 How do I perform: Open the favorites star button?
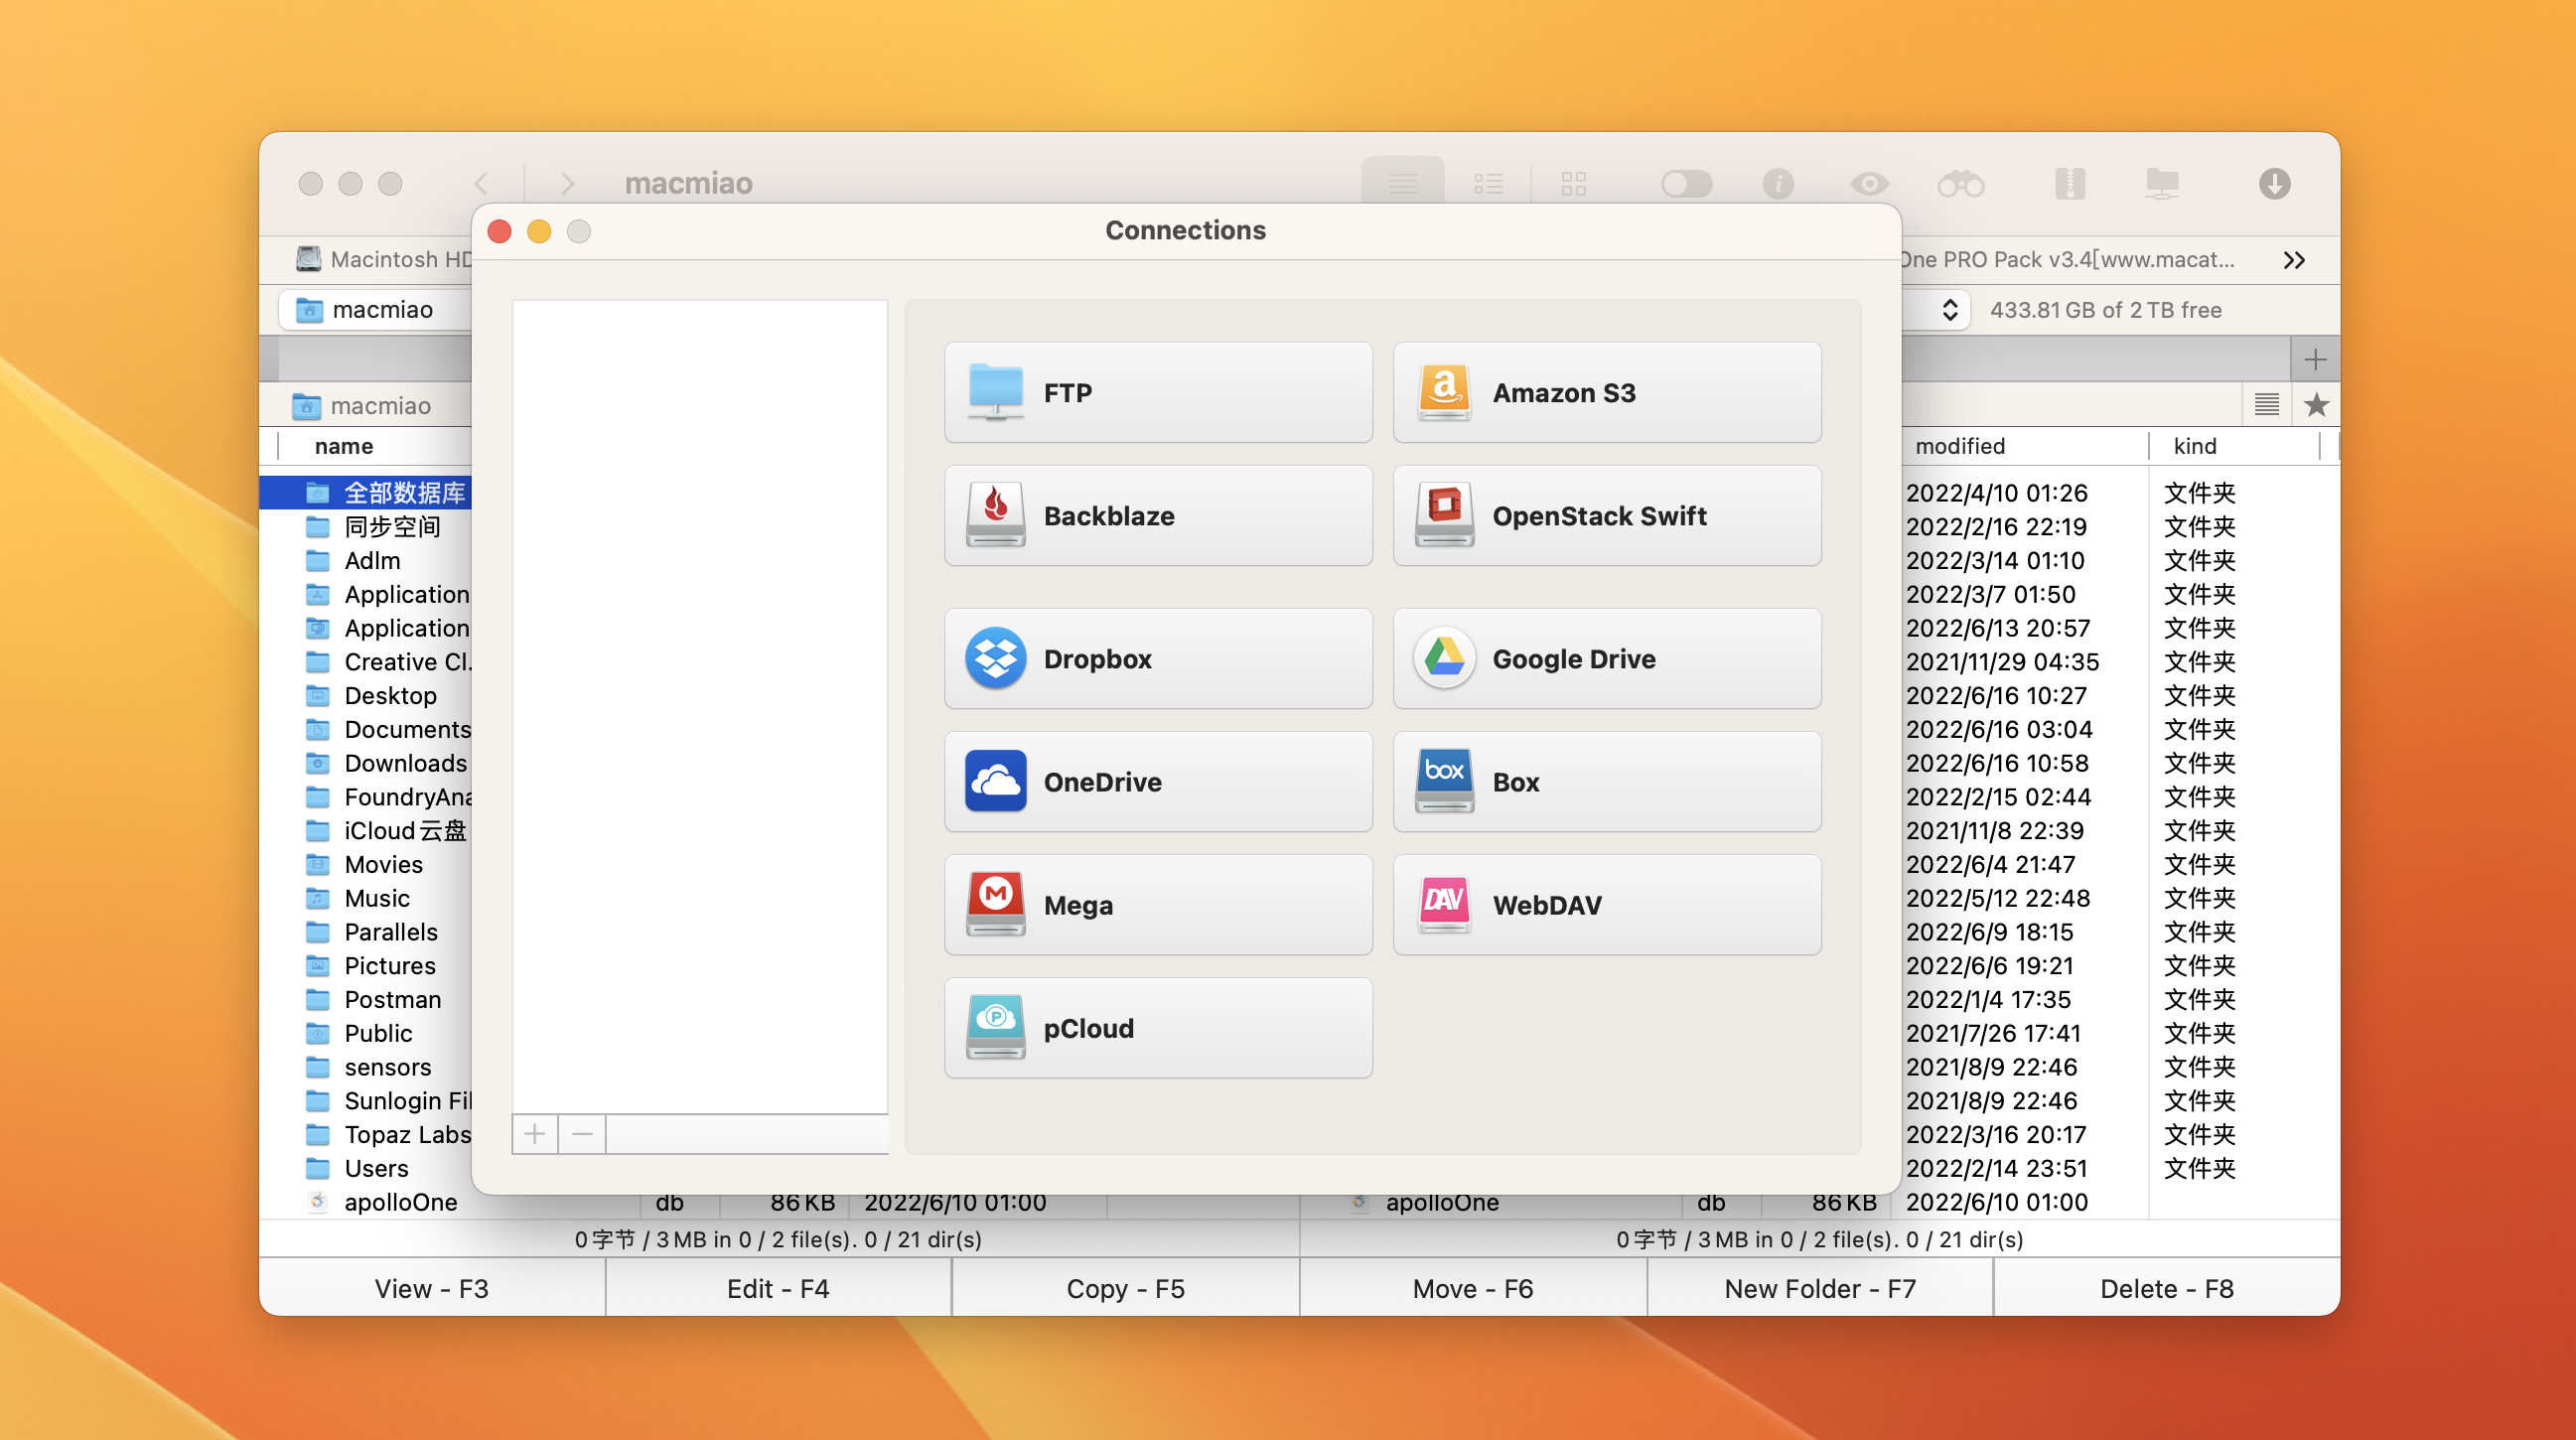tap(2316, 405)
